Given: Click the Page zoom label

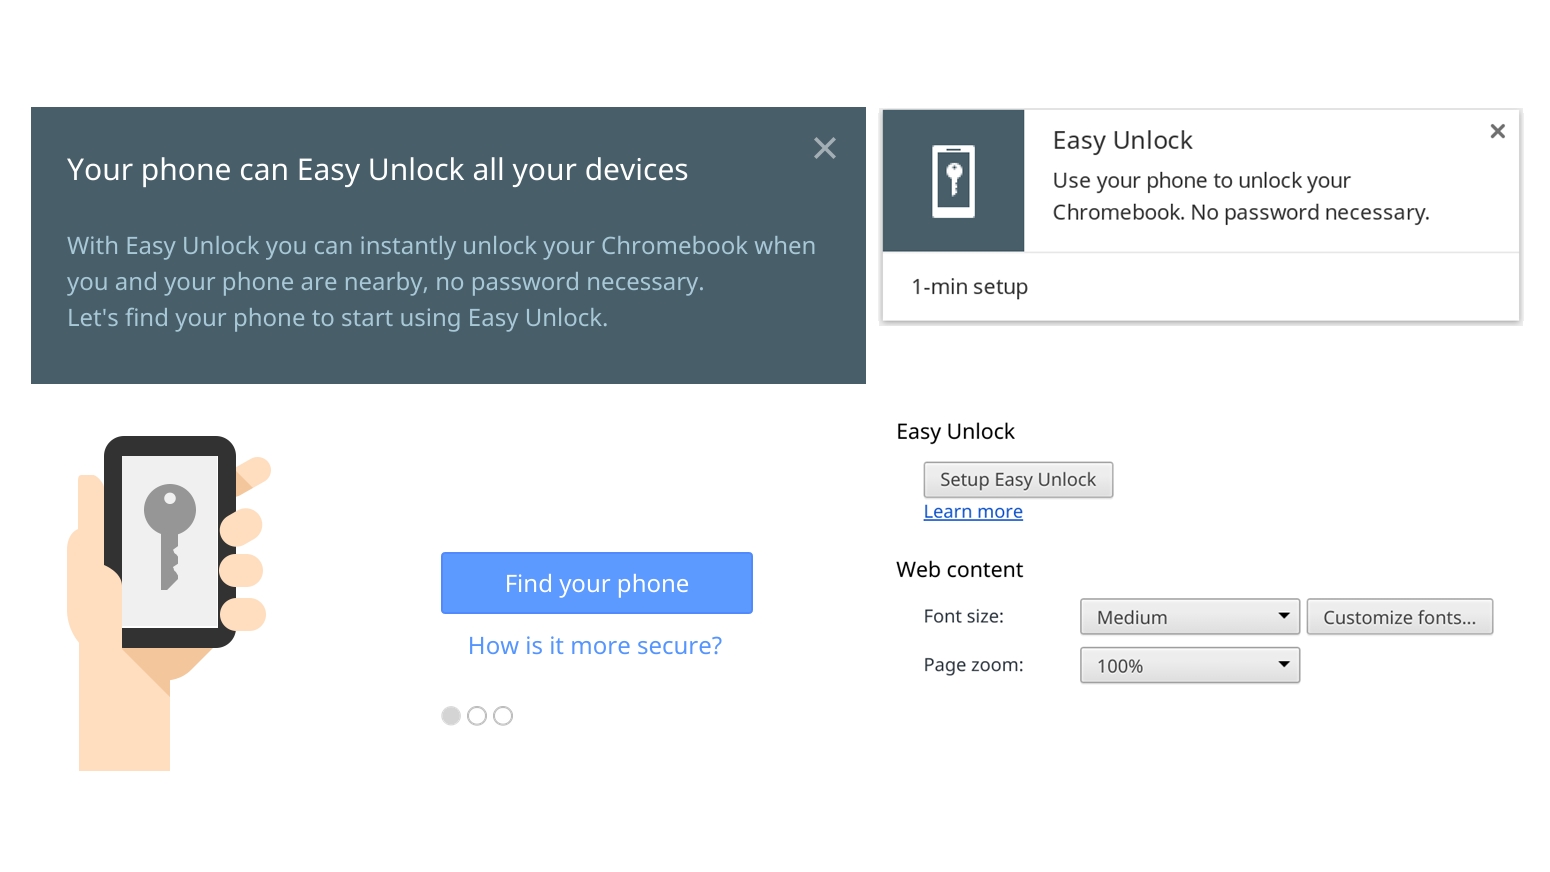Looking at the screenshot, I should [973, 665].
